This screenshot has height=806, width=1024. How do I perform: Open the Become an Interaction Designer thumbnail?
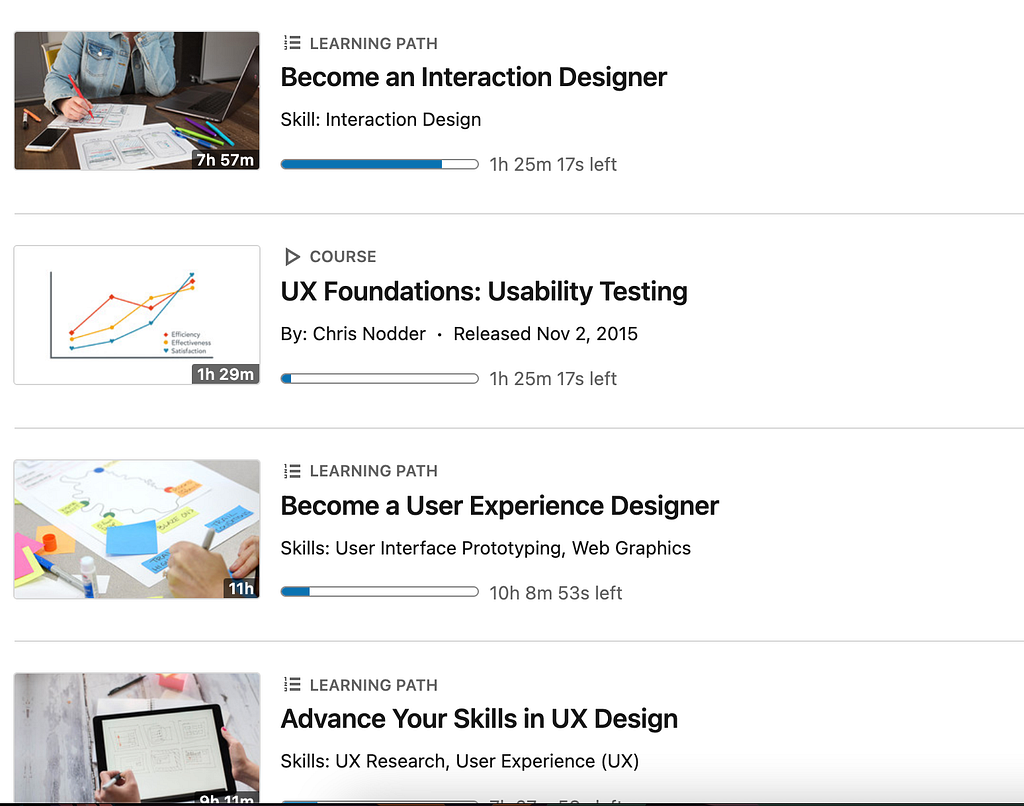pyautogui.click(x=137, y=100)
